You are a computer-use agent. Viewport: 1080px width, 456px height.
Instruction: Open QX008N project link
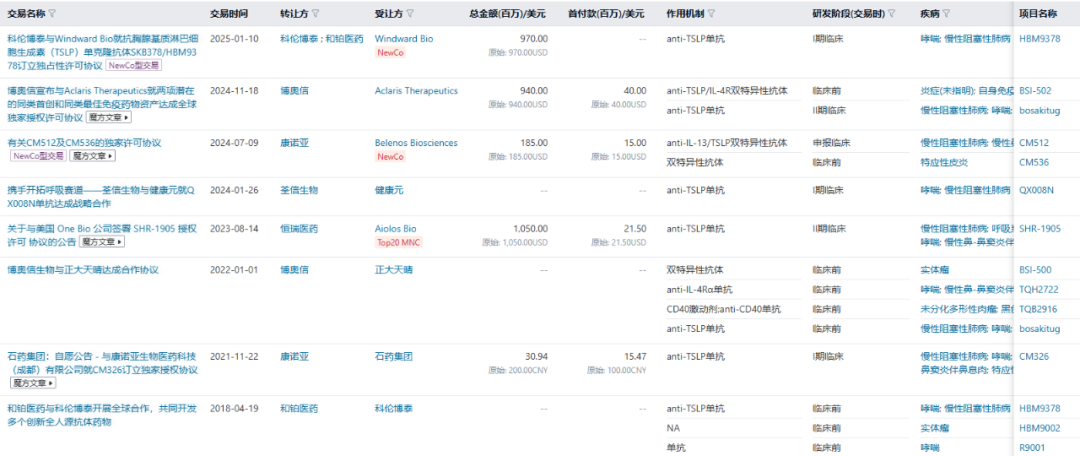click(x=1037, y=189)
